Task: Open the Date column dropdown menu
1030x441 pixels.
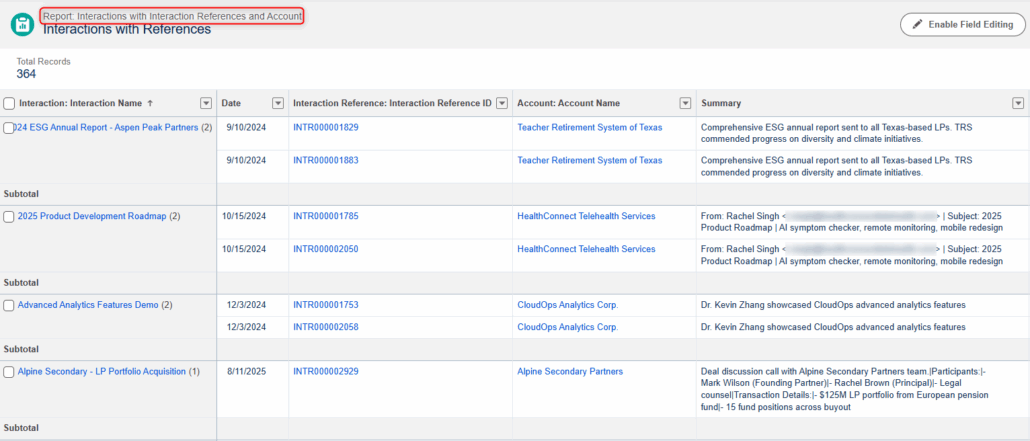Action: coord(278,103)
